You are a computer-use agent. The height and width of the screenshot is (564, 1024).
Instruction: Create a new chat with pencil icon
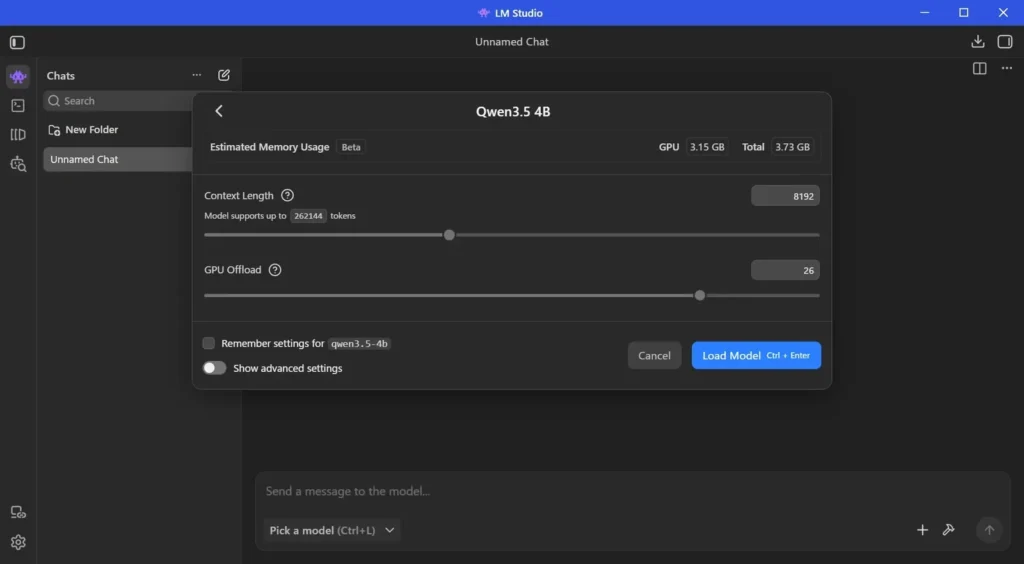[x=224, y=75]
